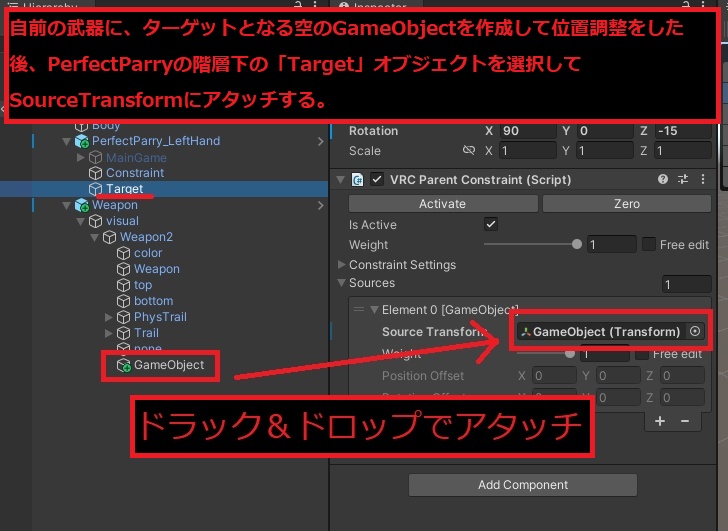Collapse the PerfectParry_LeftHand node
This screenshot has width=728, height=531.
(x=66, y=141)
